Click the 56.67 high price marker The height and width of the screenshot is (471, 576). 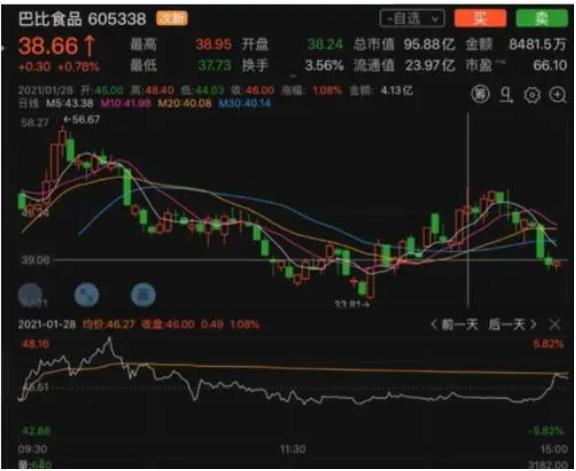pos(82,120)
